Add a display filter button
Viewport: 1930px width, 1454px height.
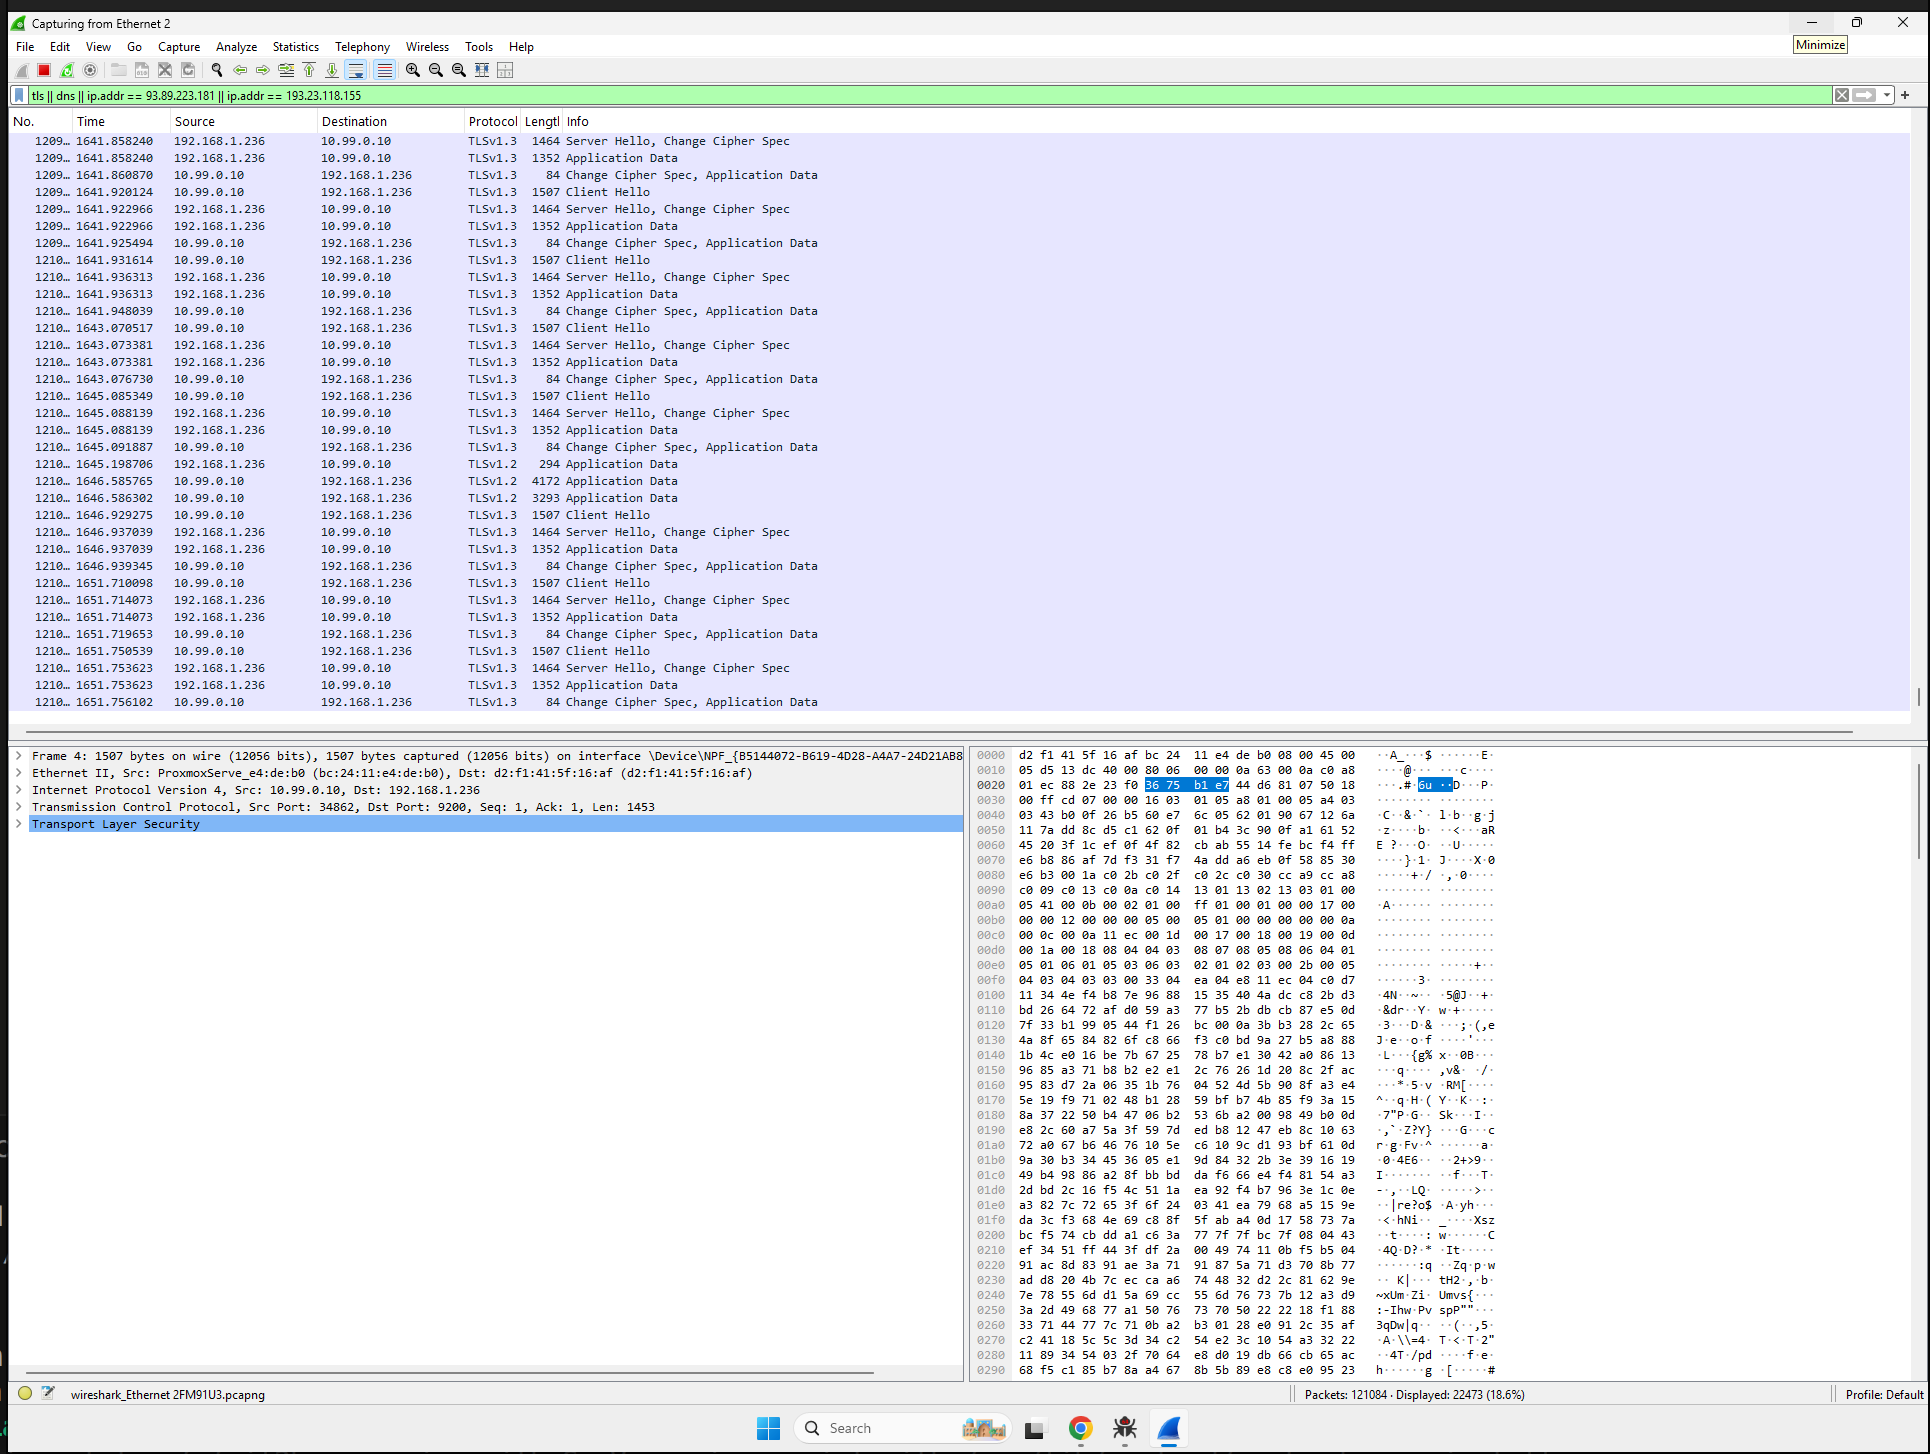(1905, 95)
